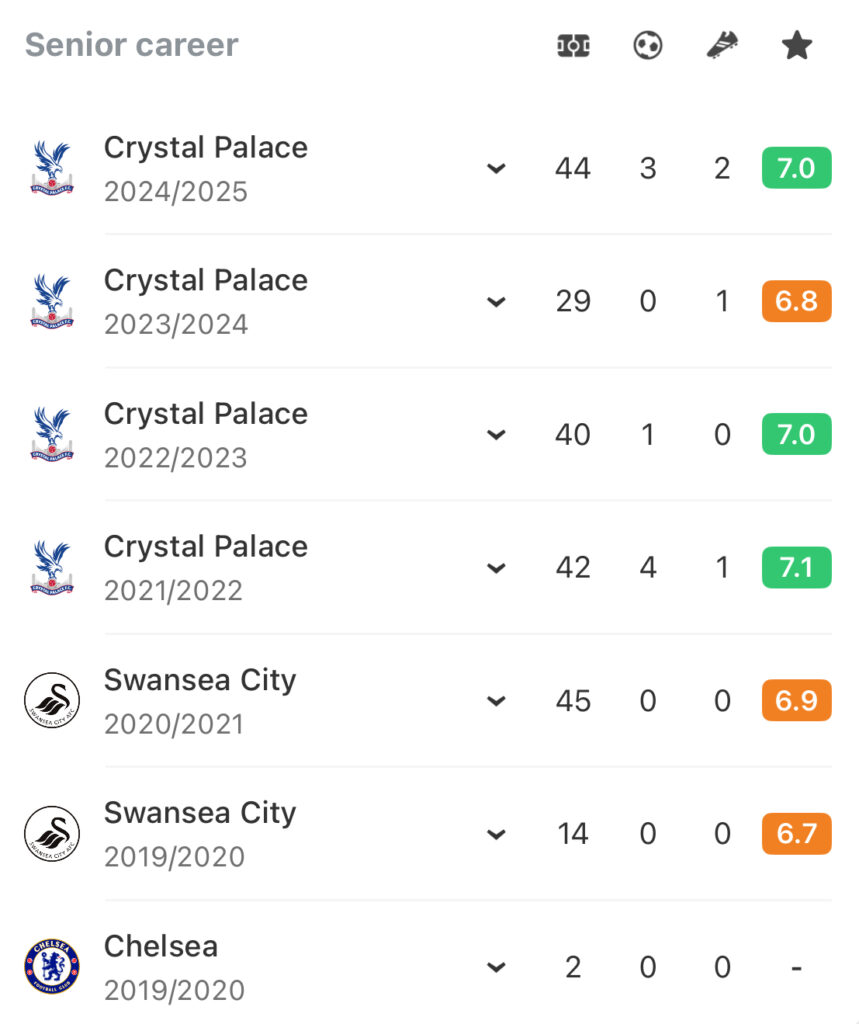
Task: Open the Chelsea team name link
Action: click(161, 946)
